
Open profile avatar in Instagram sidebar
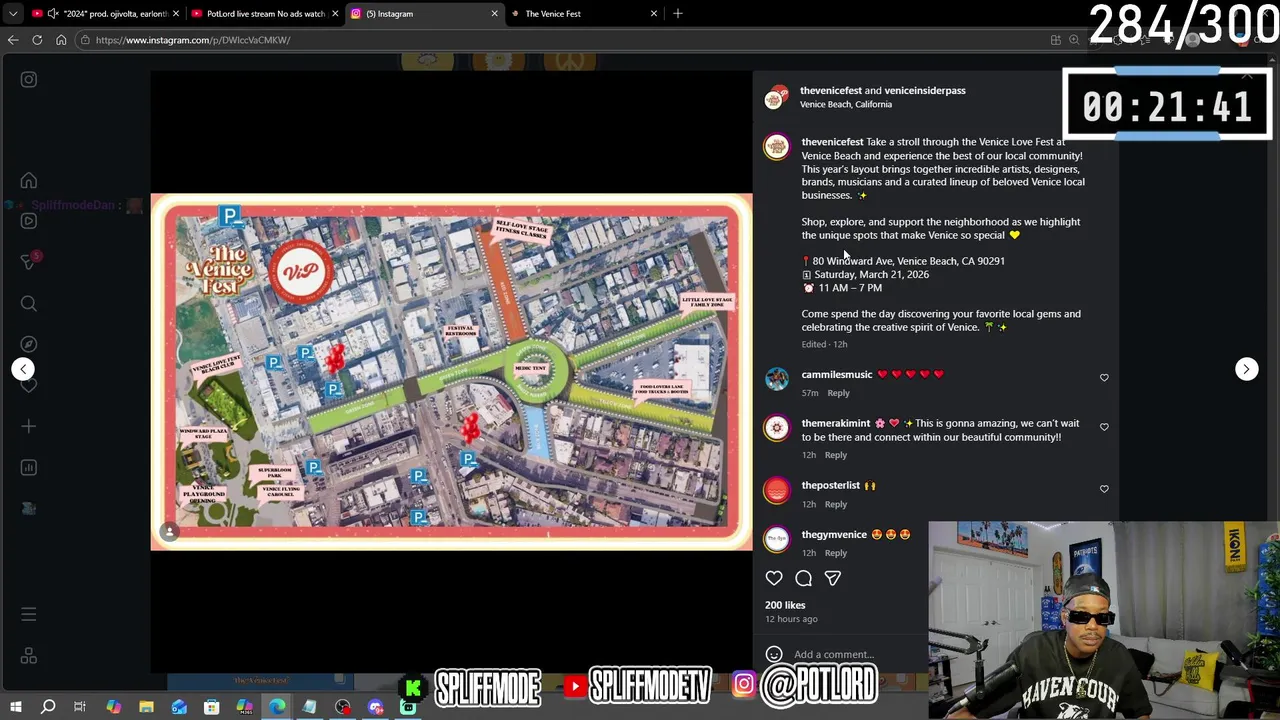[x=29, y=508]
